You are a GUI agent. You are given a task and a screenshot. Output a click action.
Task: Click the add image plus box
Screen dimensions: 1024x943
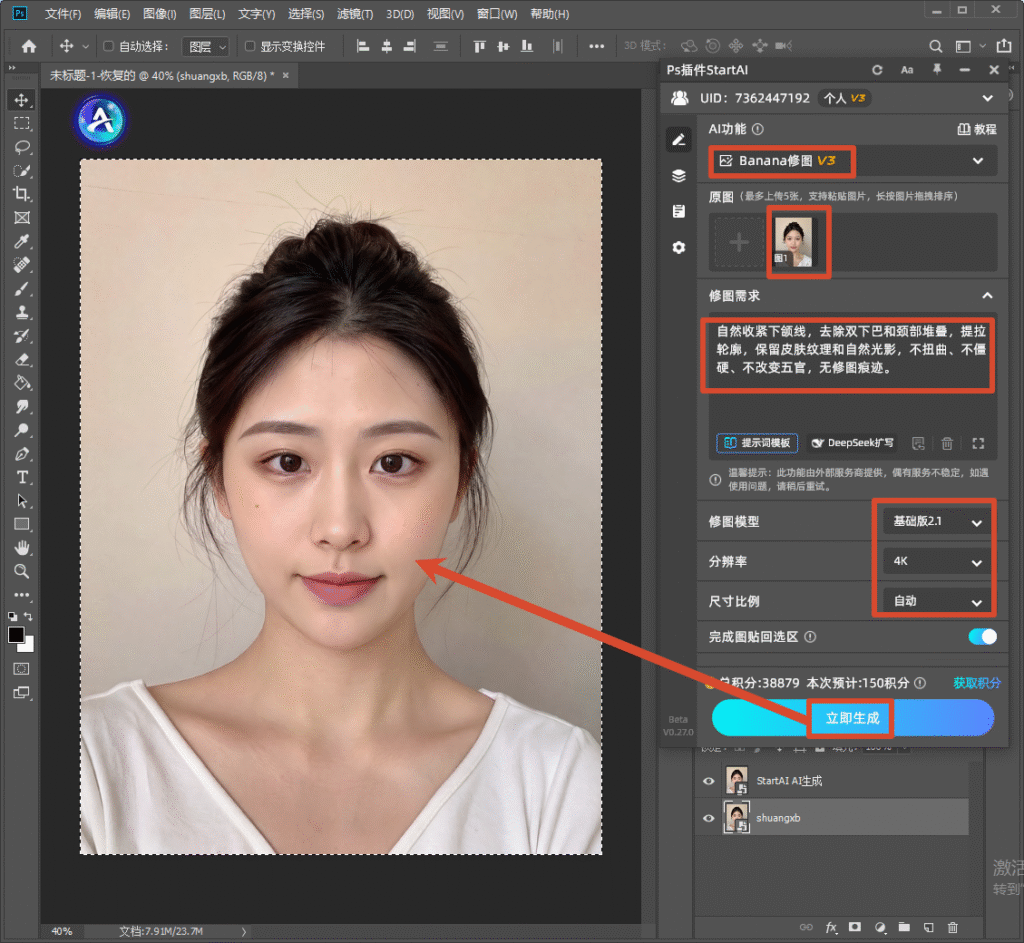[x=739, y=242]
